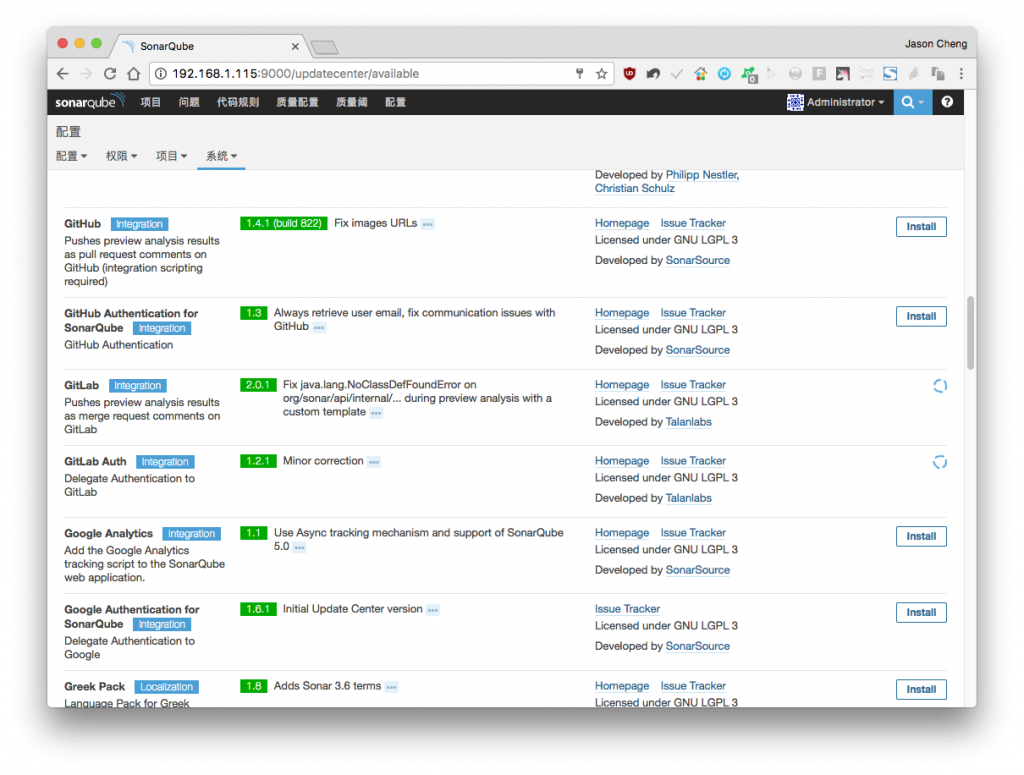Expand Adds Sonar 3.6 terms ellipsis
The image size is (1024, 775).
tap(391, 687)
